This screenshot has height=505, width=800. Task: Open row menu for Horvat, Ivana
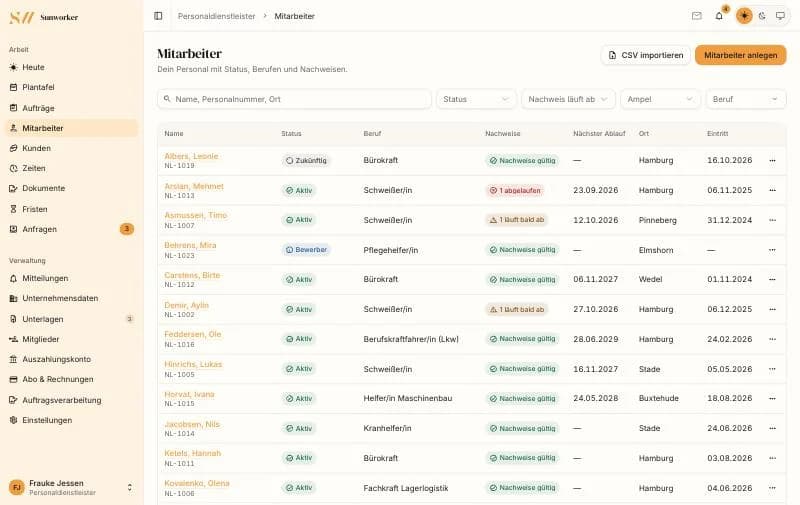[772, 398]
